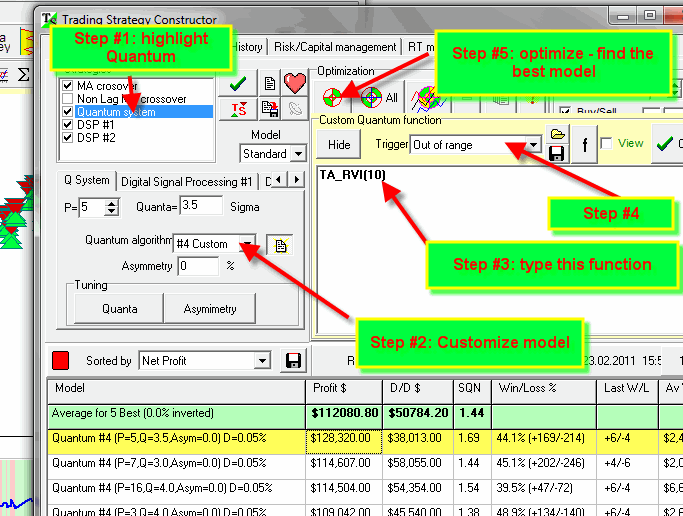Image resolution: width=683 pixels, height=516 pixels.
Task: Click the TS trading system icon
Action: pyautogui.click(x=239, y=110)
